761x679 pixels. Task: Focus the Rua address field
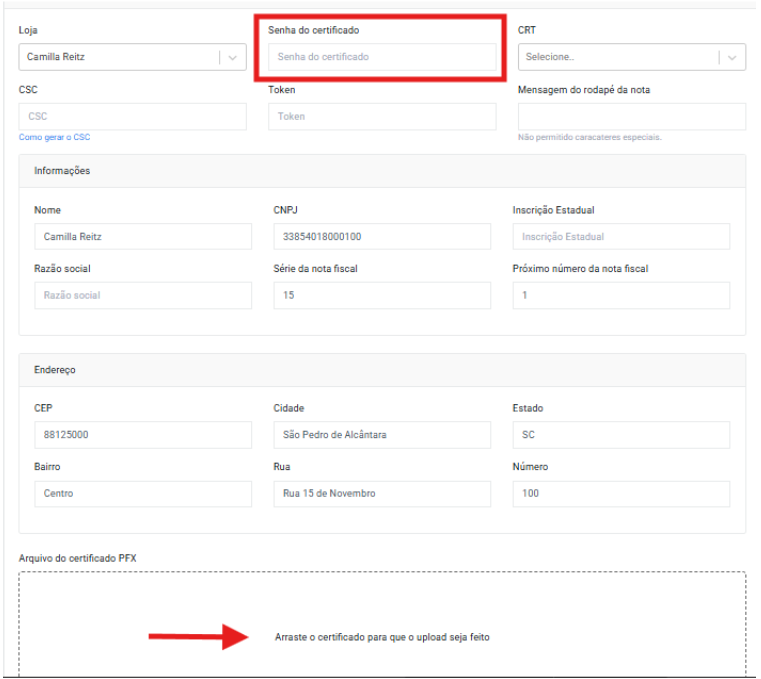tap(382, 494)
